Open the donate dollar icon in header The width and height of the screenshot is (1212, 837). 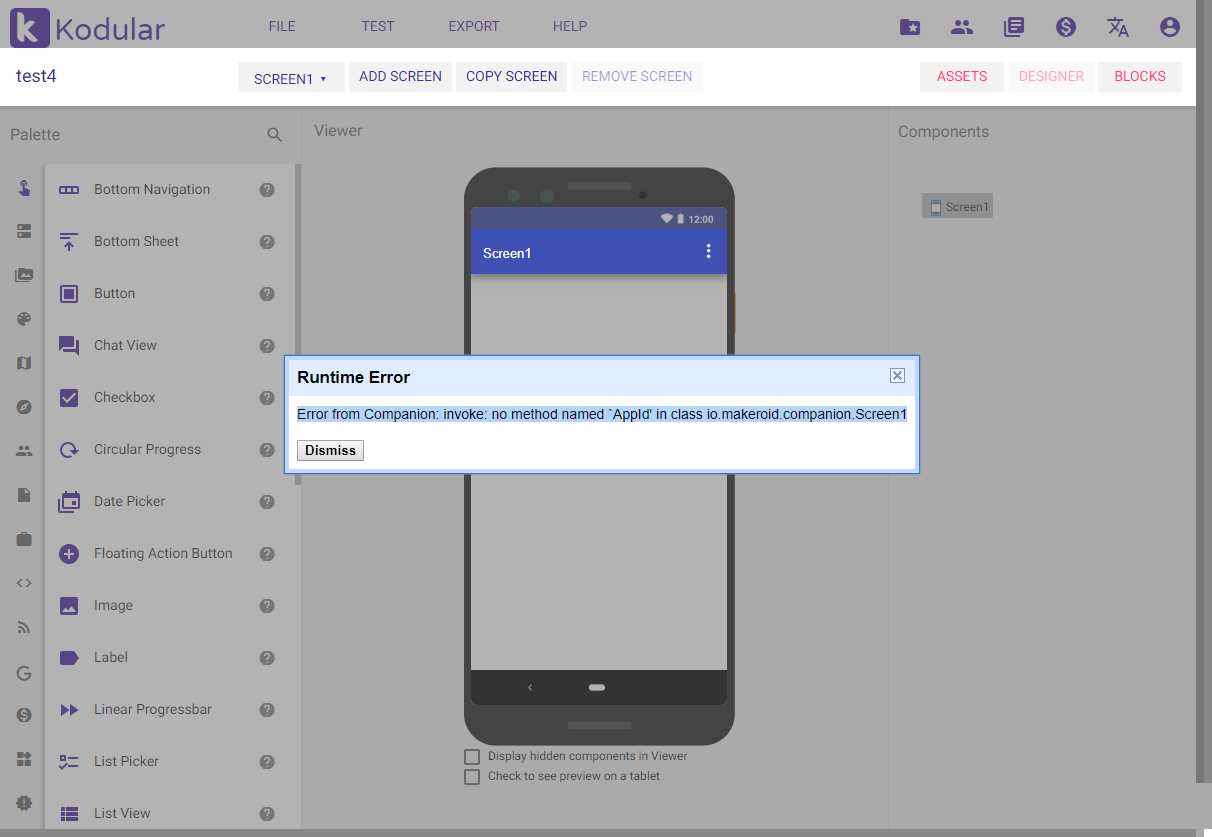[x=1066, y=27]
